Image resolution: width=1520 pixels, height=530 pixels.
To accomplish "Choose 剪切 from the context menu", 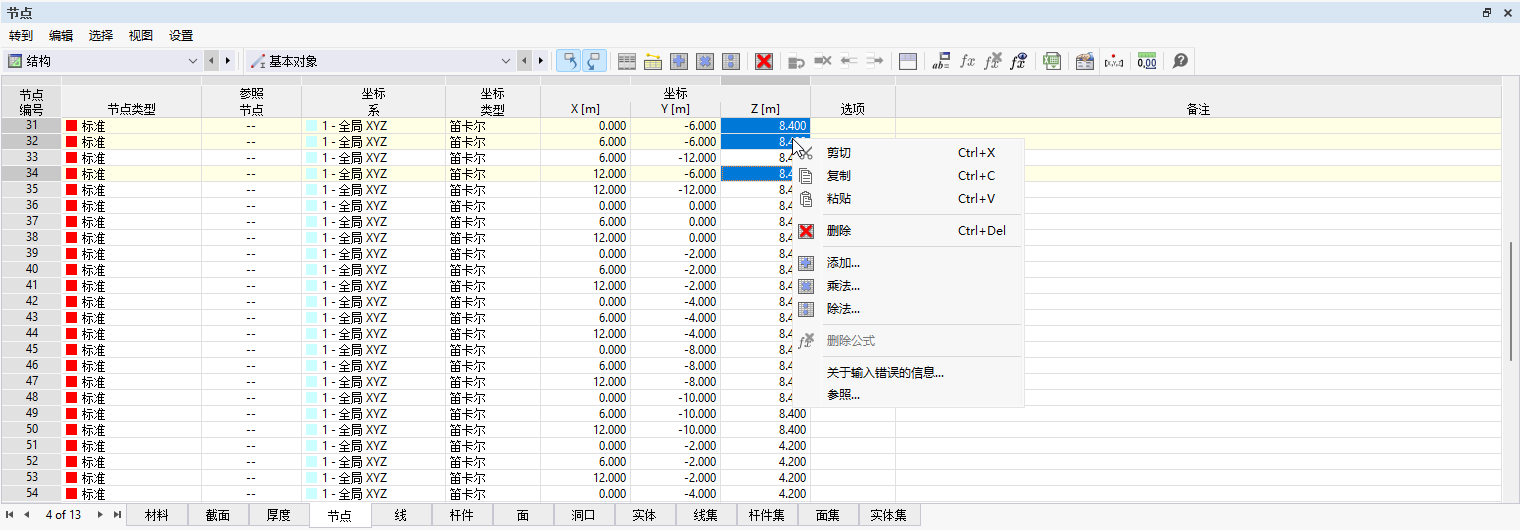I will tap(908, 153).
